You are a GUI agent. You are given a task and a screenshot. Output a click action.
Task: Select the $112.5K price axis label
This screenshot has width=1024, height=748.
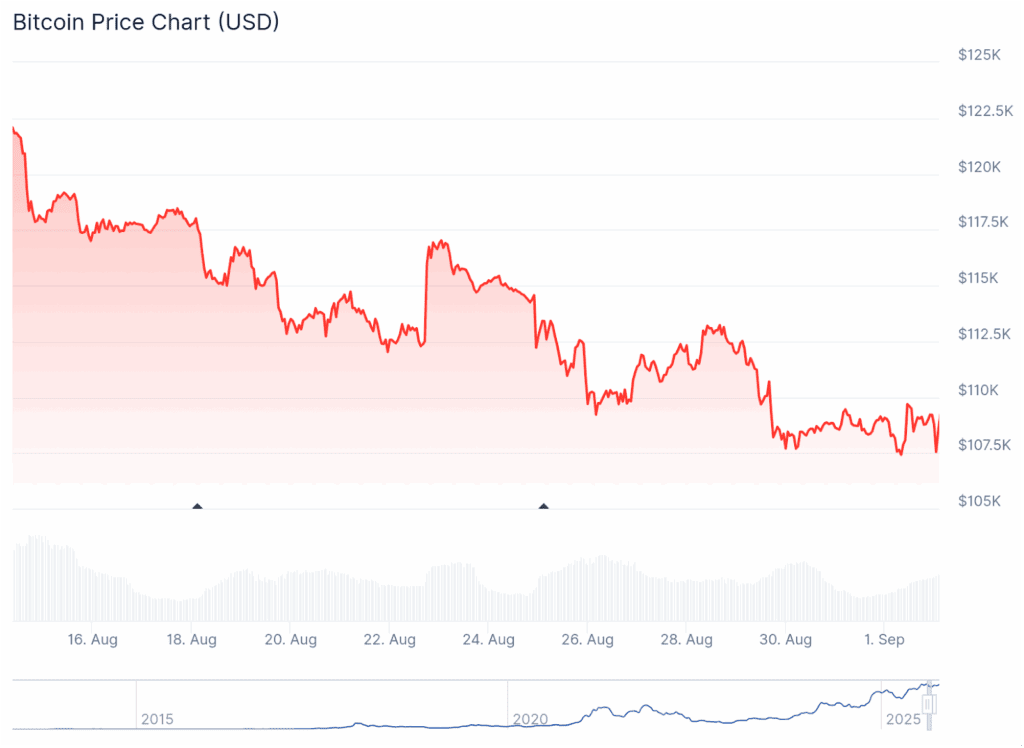tap(985, 333)
